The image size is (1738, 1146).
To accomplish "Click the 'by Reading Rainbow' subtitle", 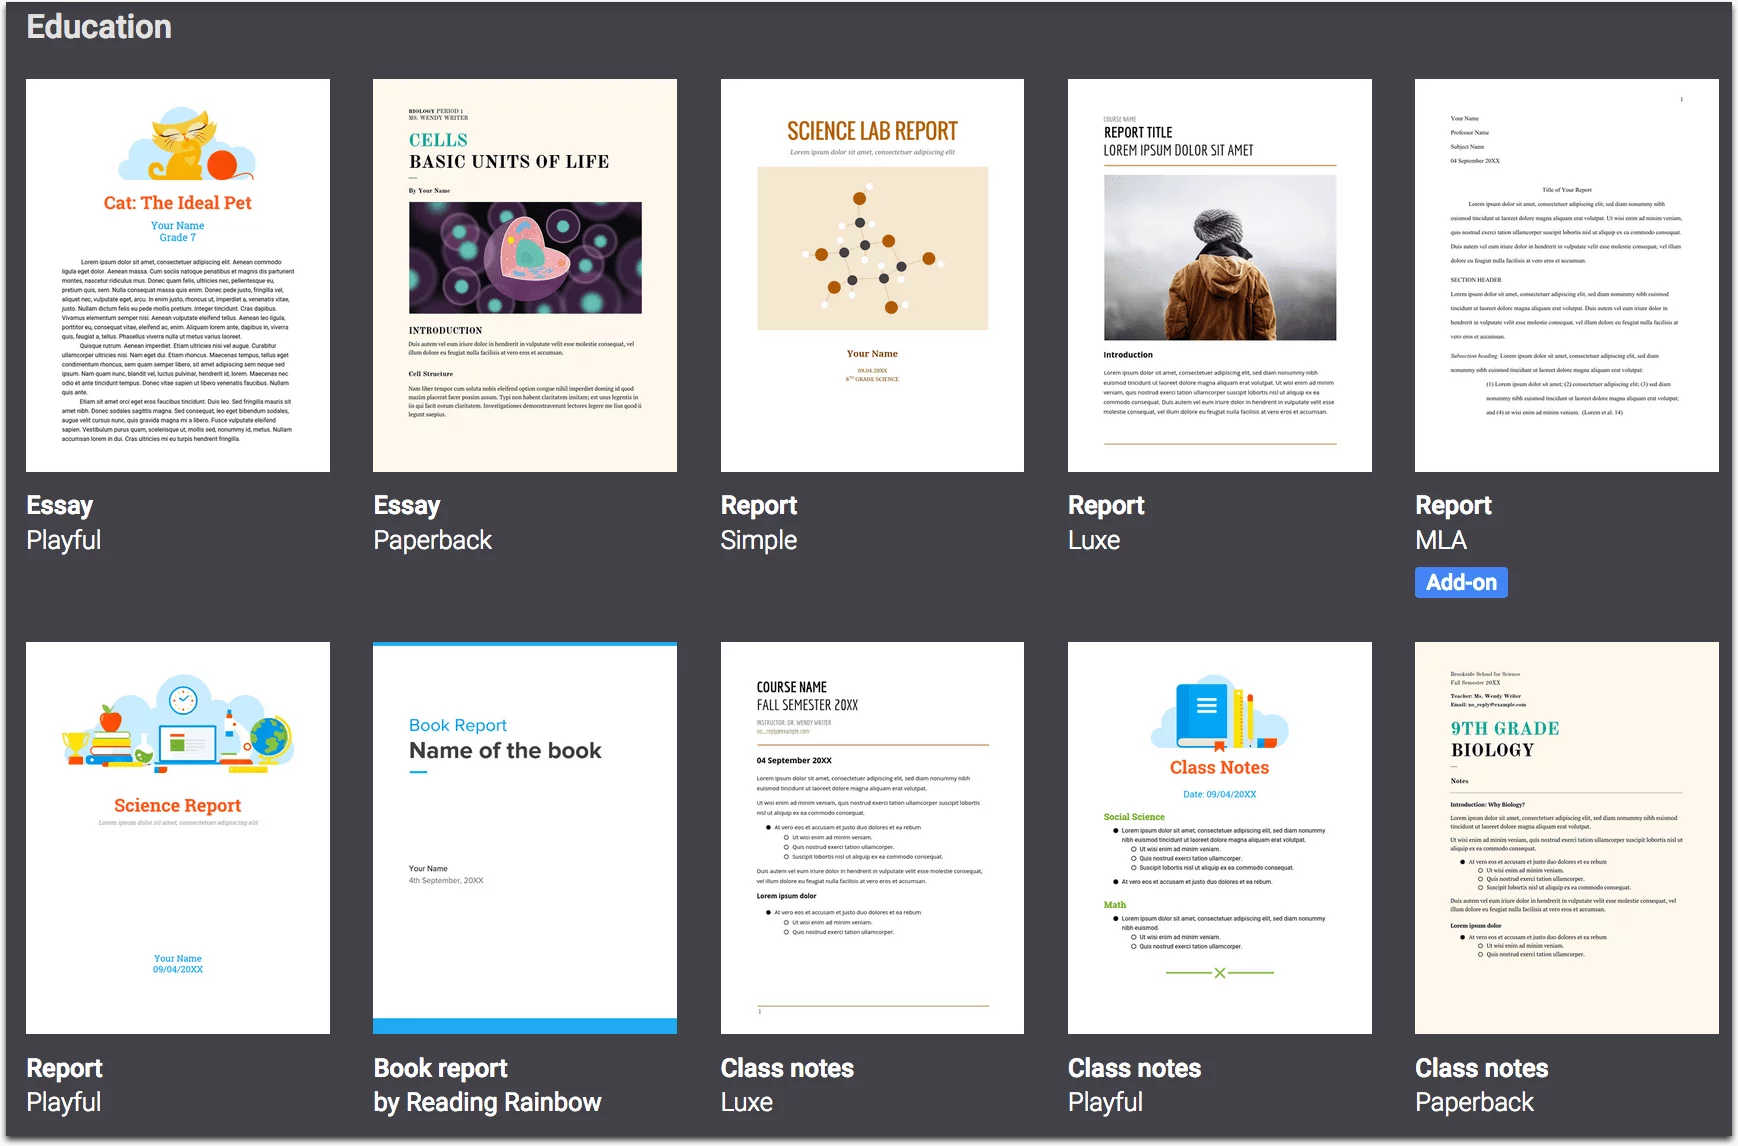I will (488, 1102).
